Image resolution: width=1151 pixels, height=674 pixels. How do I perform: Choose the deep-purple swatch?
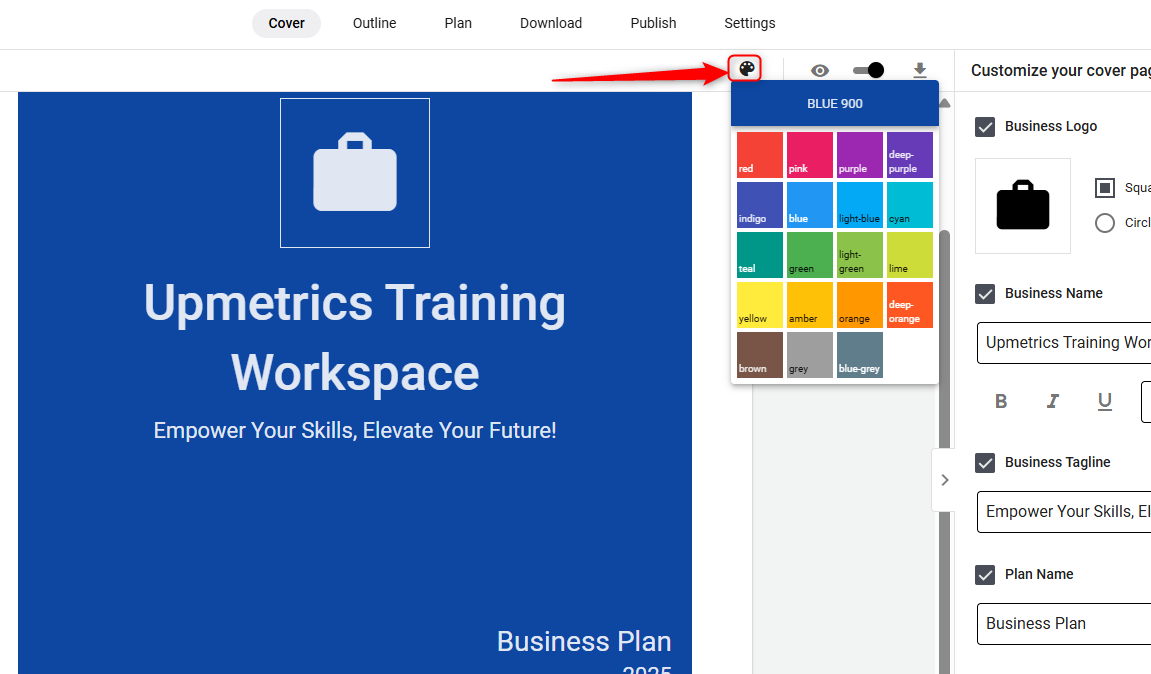point(909,155)
